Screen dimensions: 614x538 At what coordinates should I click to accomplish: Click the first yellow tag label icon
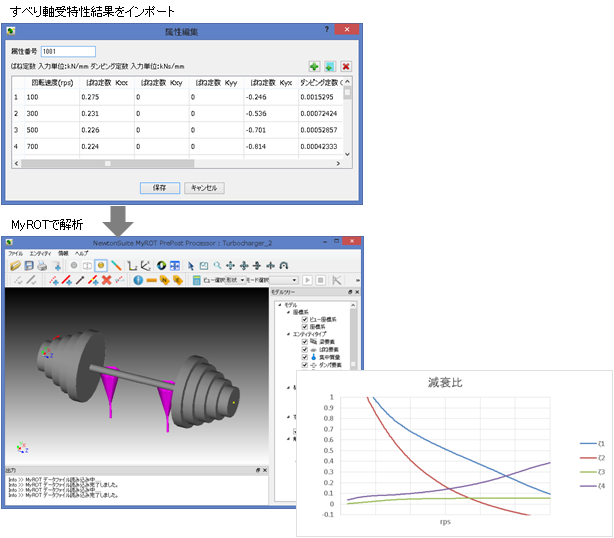164,280
